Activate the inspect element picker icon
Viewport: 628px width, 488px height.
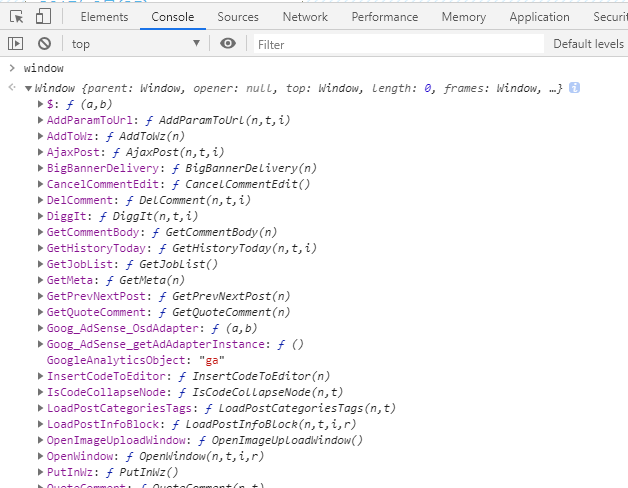tap(16, 17)
